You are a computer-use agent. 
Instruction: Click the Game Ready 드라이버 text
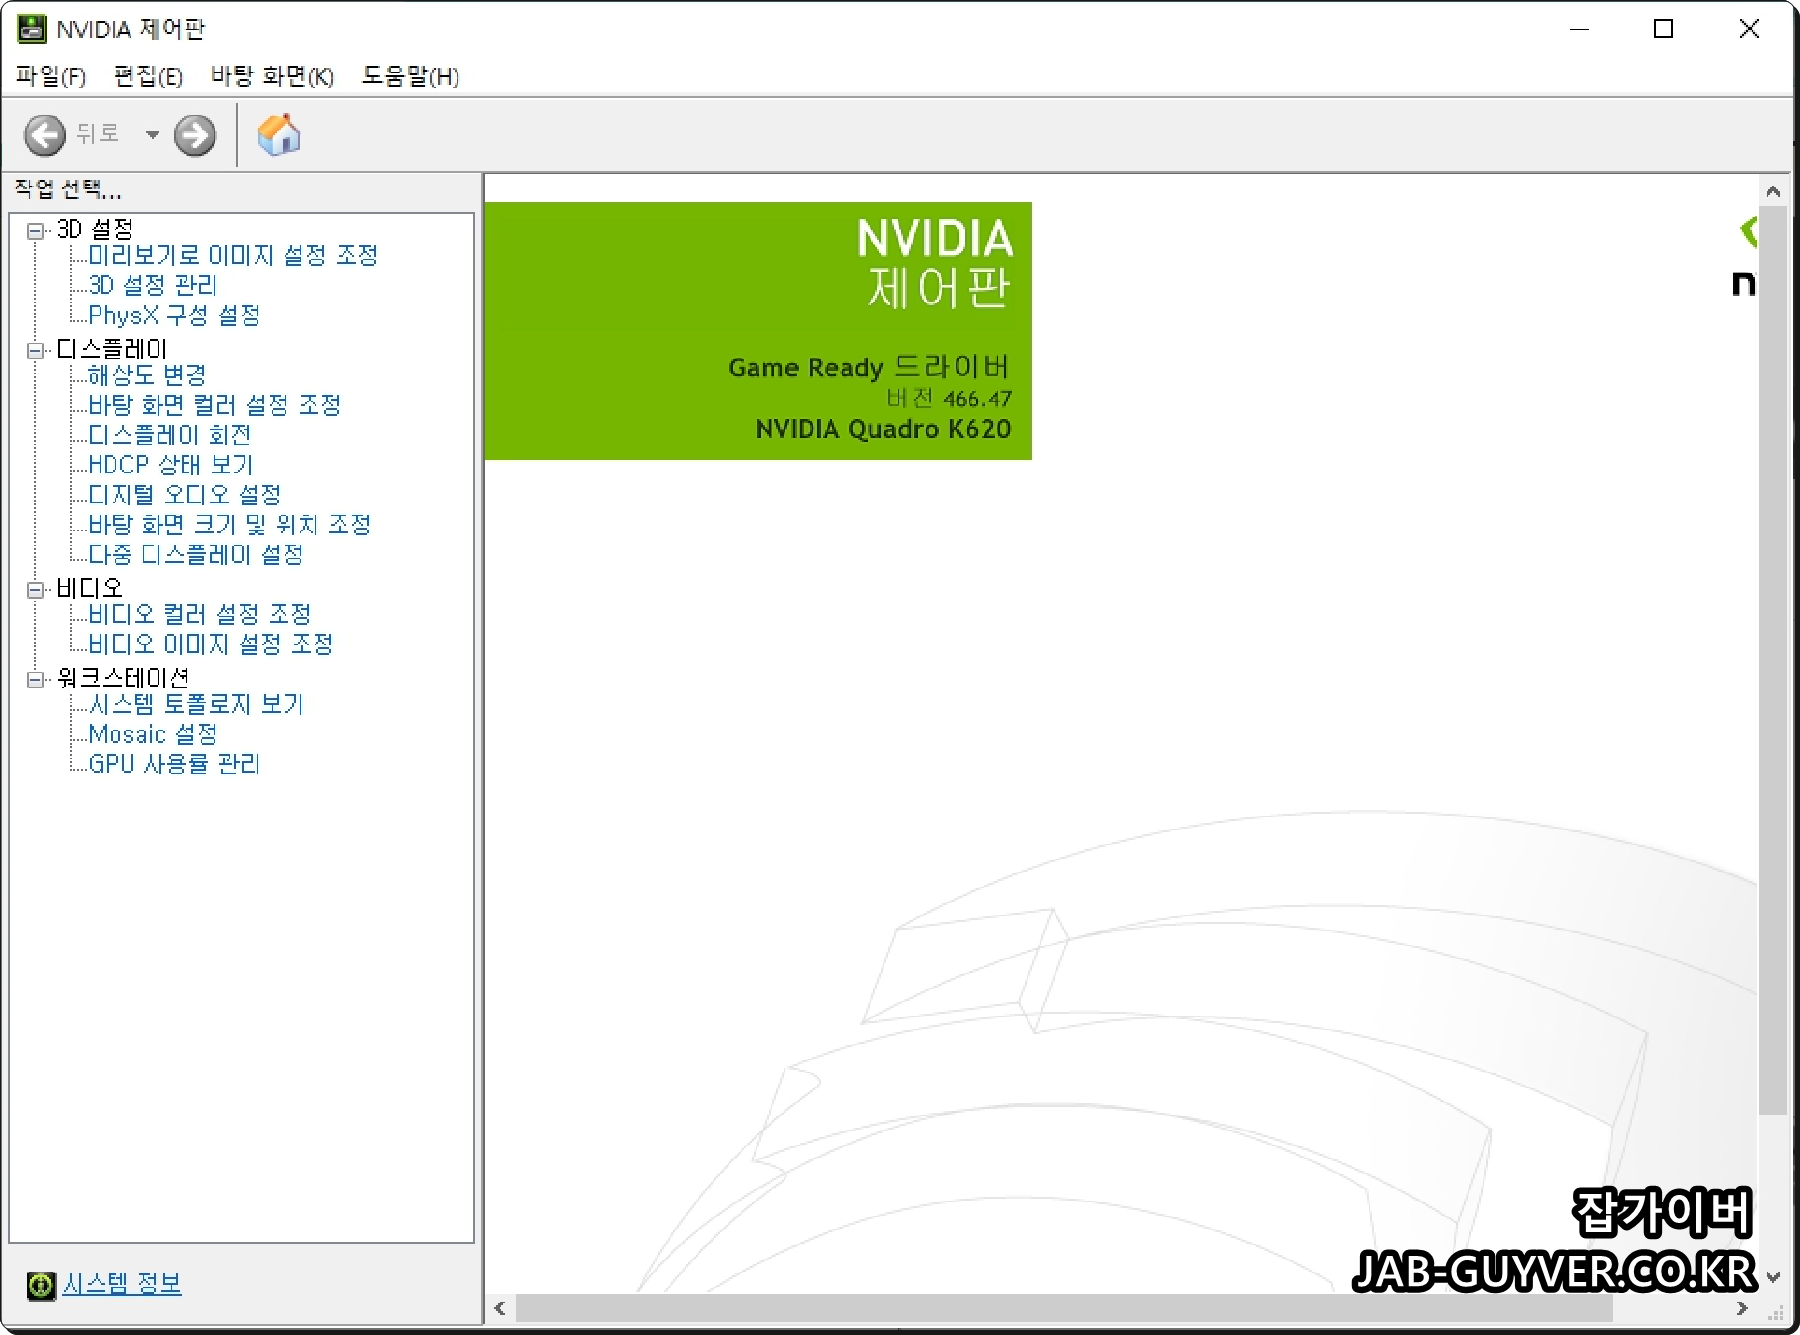point(869,367)
